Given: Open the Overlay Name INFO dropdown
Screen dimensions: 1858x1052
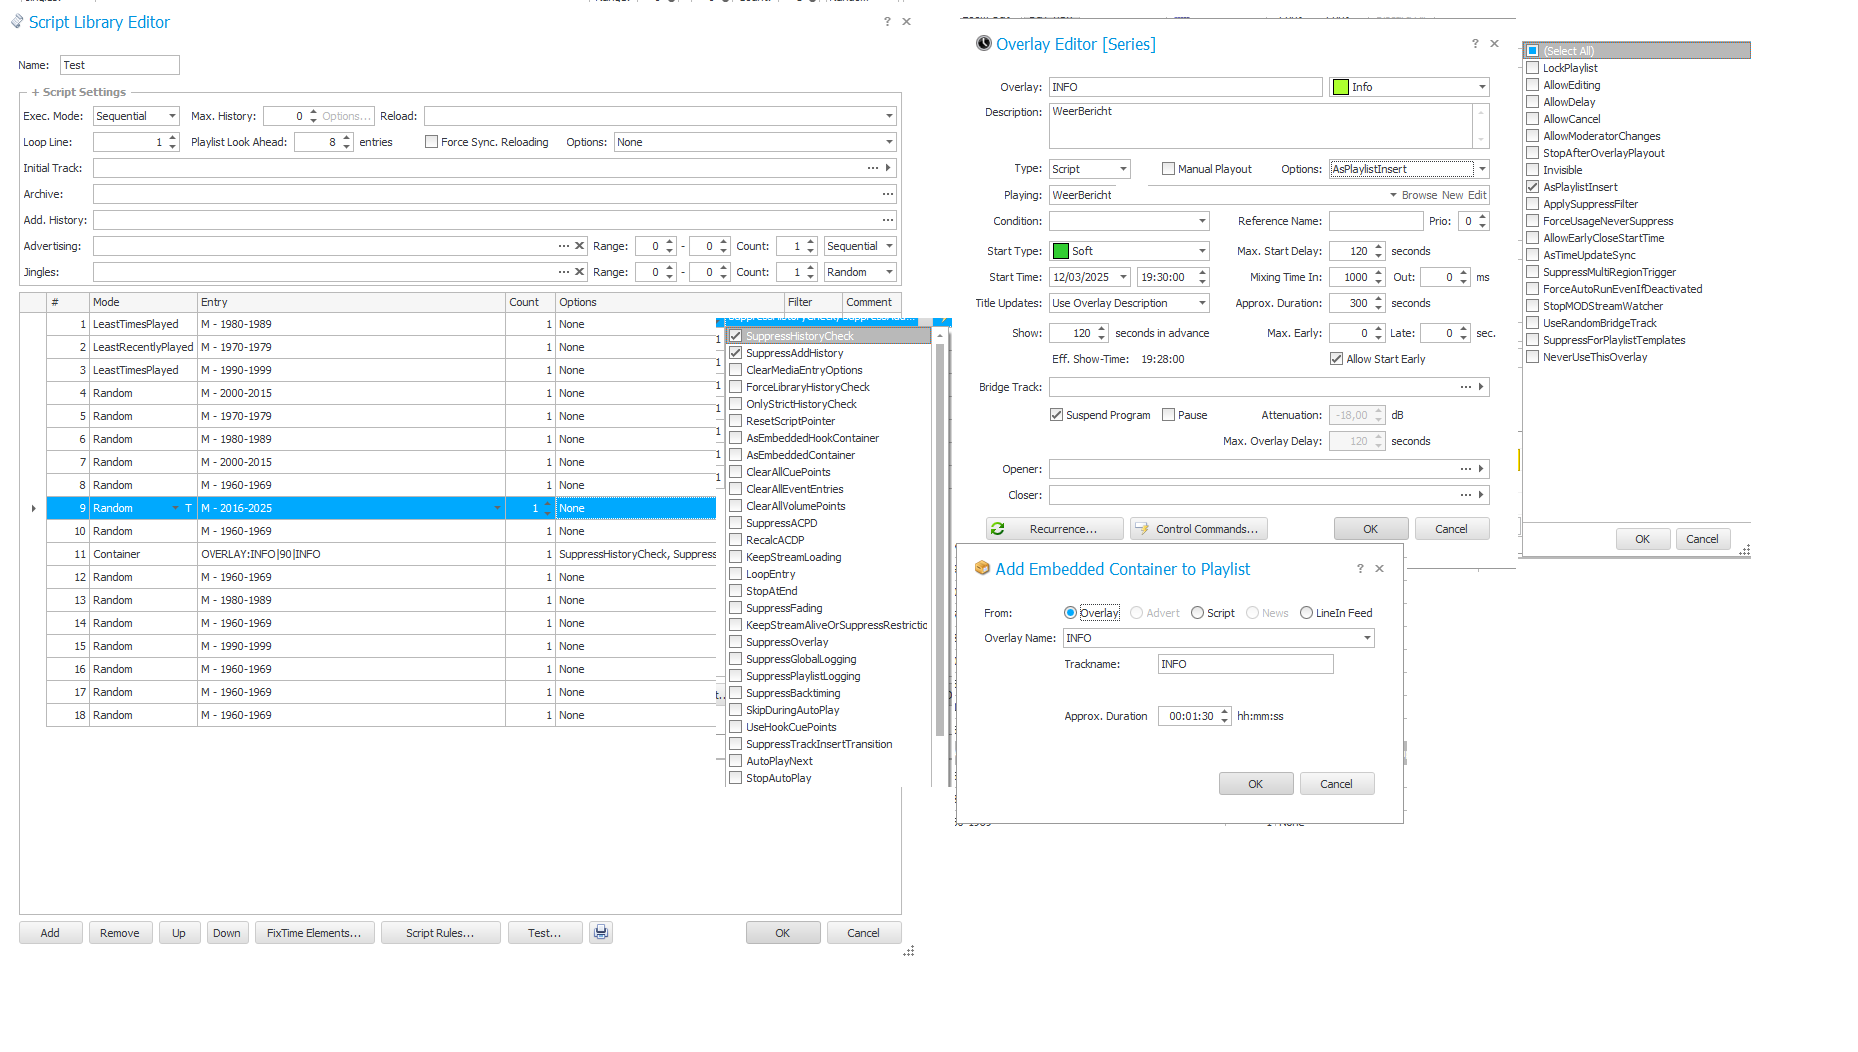Looking at the screenshot, I should [x=1367, y=638].
